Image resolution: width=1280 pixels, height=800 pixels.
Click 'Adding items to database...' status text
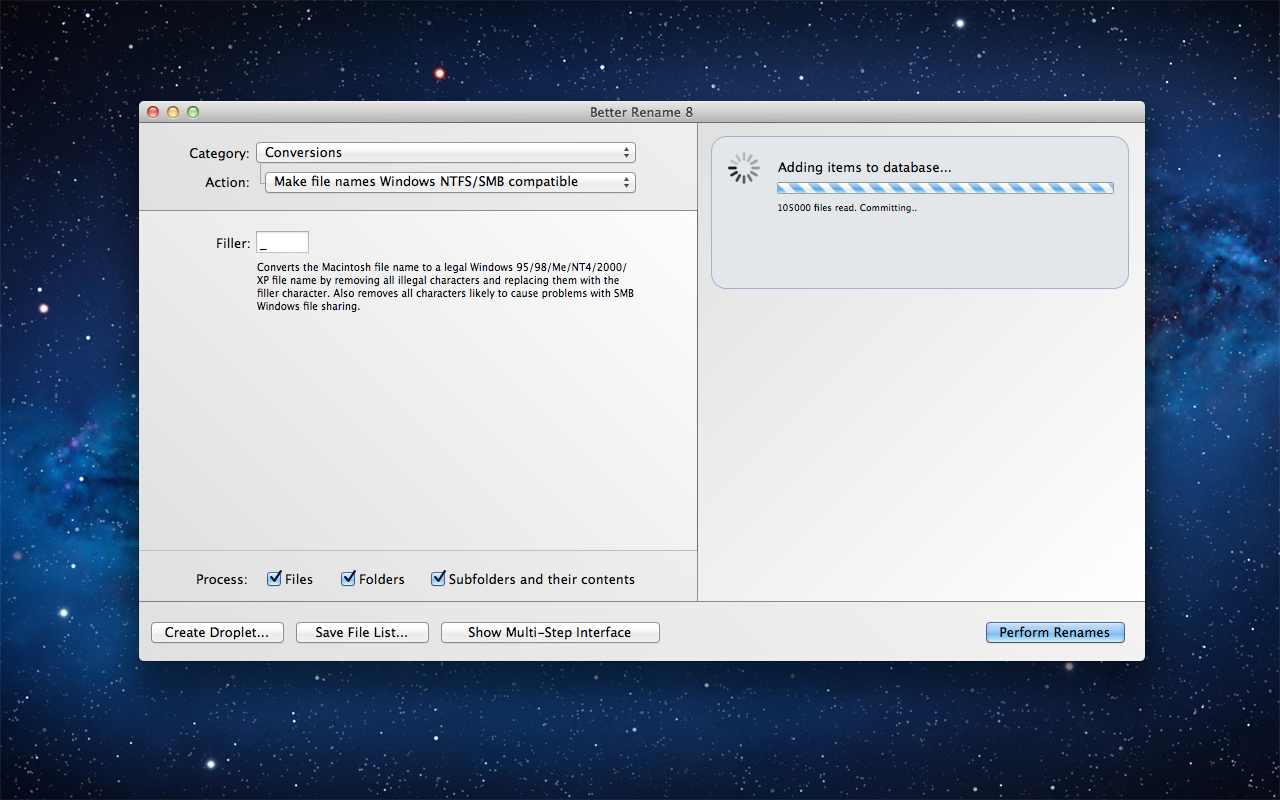(x=864, y=167)
